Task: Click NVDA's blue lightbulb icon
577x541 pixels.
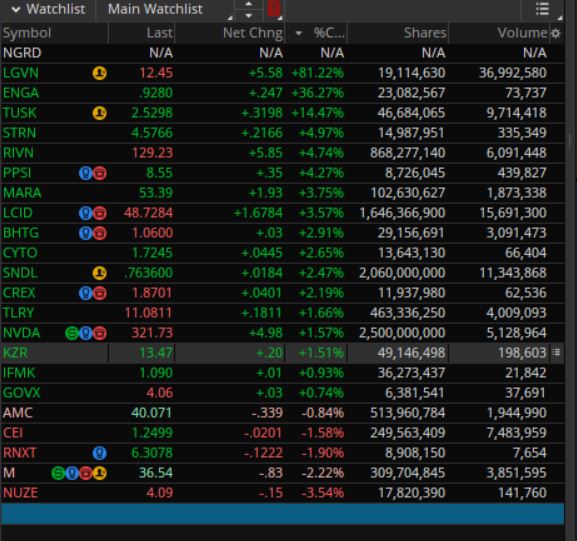Action: click(85, 333)
